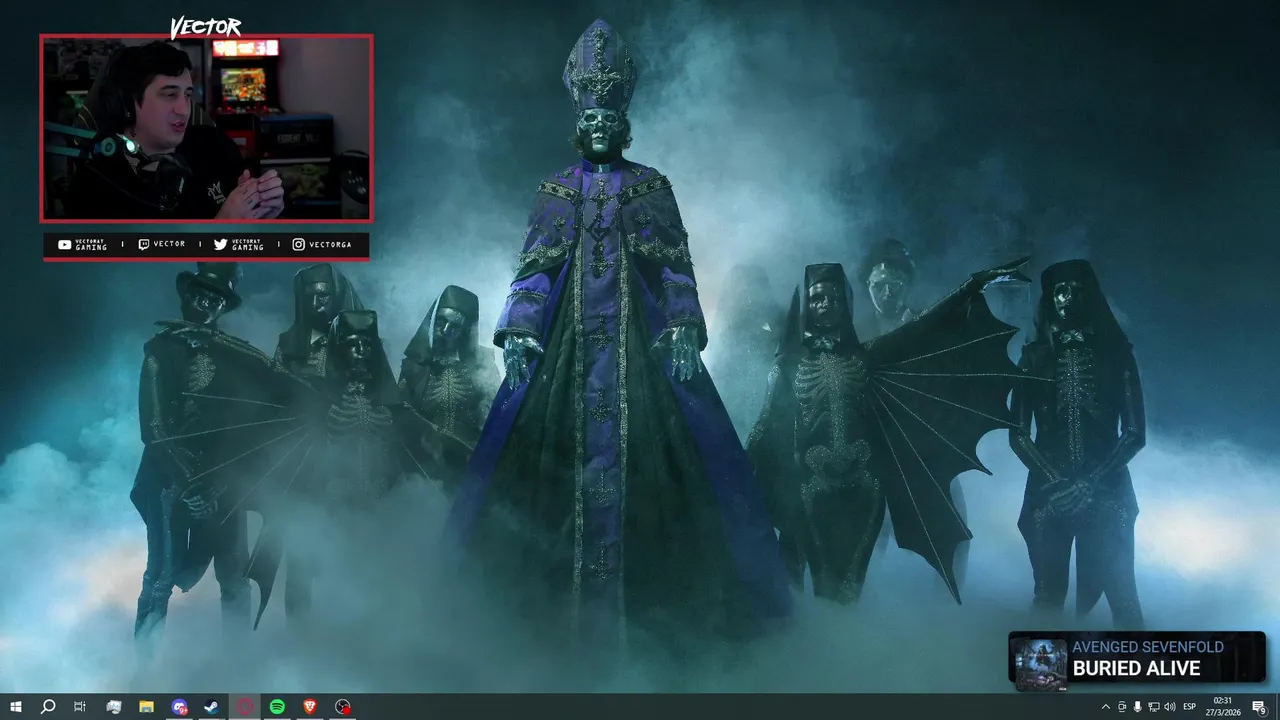Click the Twitter bird icon in social bar
Viewport: 1280px width, 720px height.
tap(220, 244)
